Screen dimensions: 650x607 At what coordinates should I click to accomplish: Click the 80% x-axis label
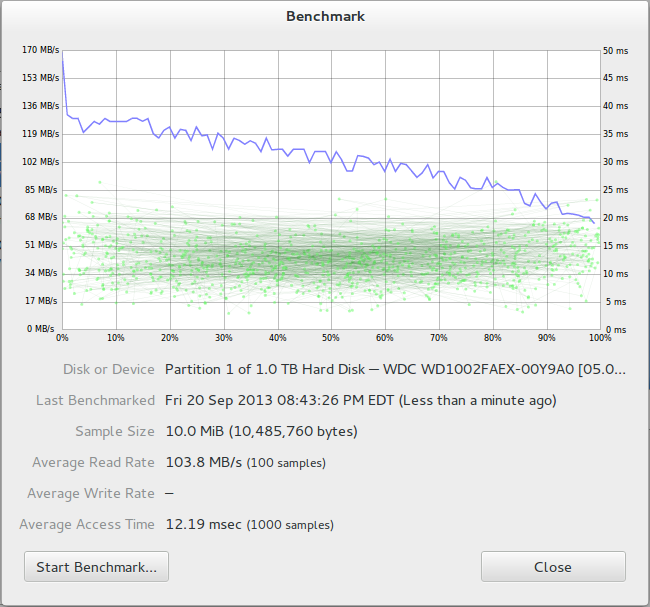492,337
